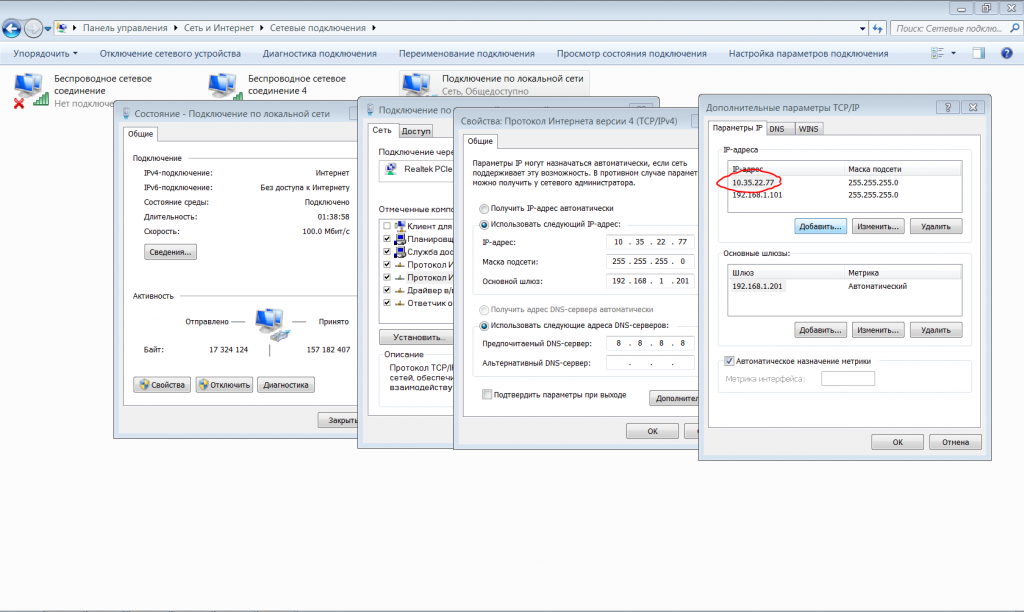Click the preferred DNS server field
Screen dimensions: 1024x612
coord(649,343)
